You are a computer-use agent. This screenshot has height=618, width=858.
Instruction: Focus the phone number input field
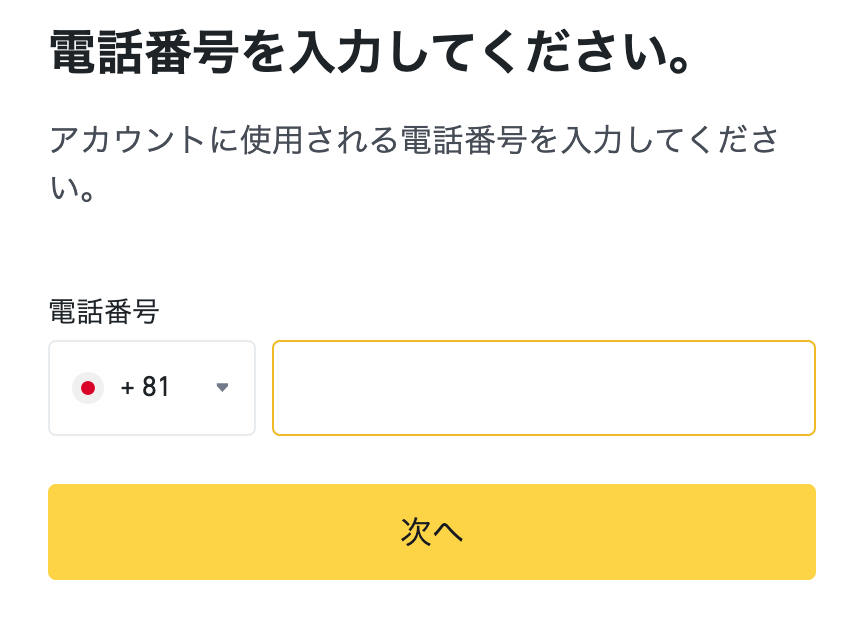point(544,388)
